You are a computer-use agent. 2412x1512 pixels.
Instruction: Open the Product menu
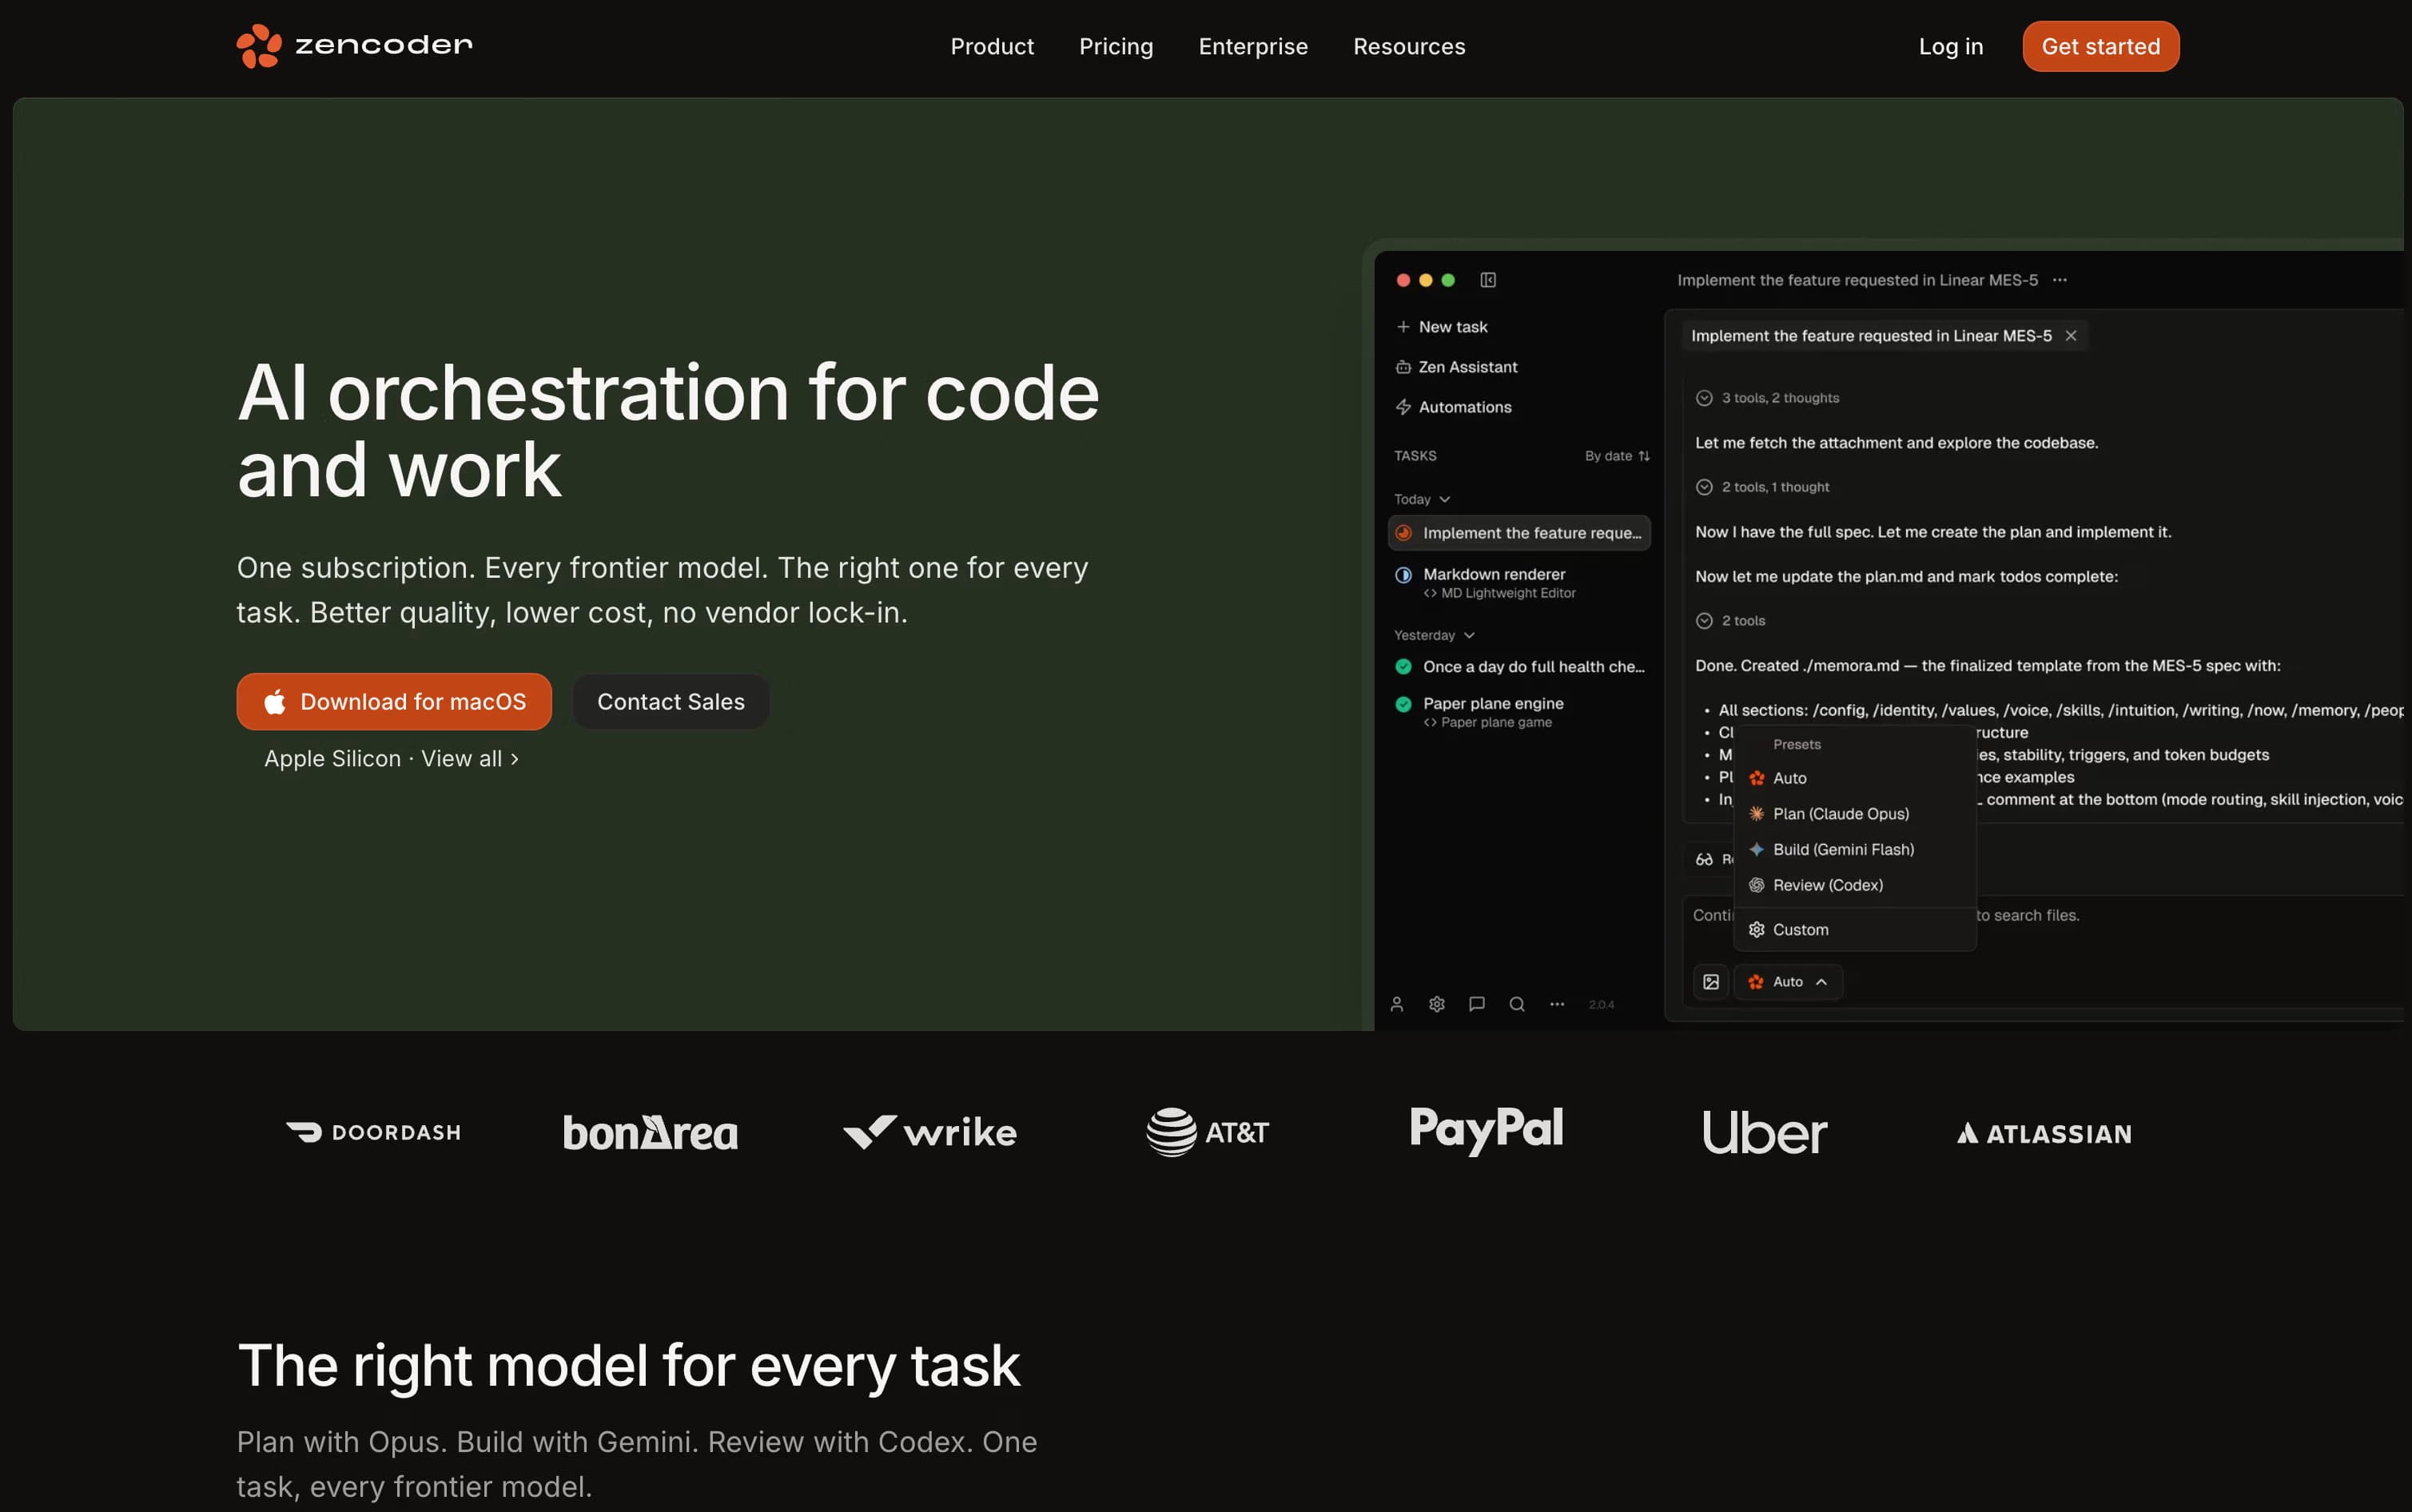[991, 46]
